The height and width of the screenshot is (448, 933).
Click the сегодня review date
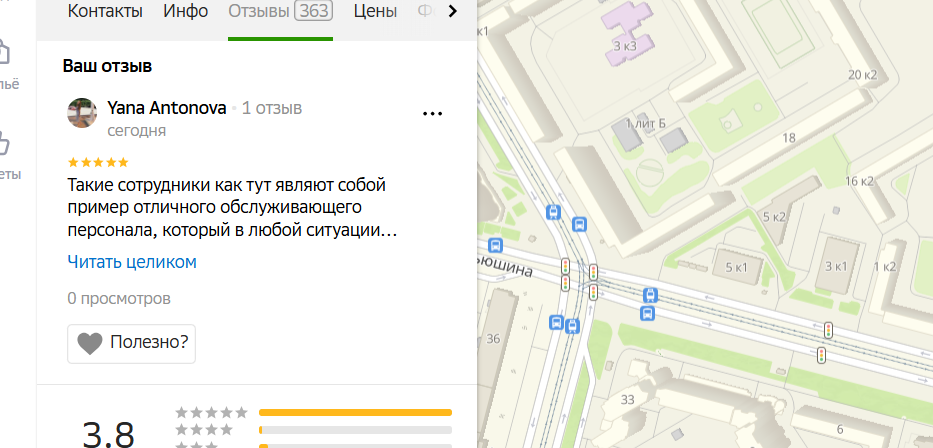(136, 131)
